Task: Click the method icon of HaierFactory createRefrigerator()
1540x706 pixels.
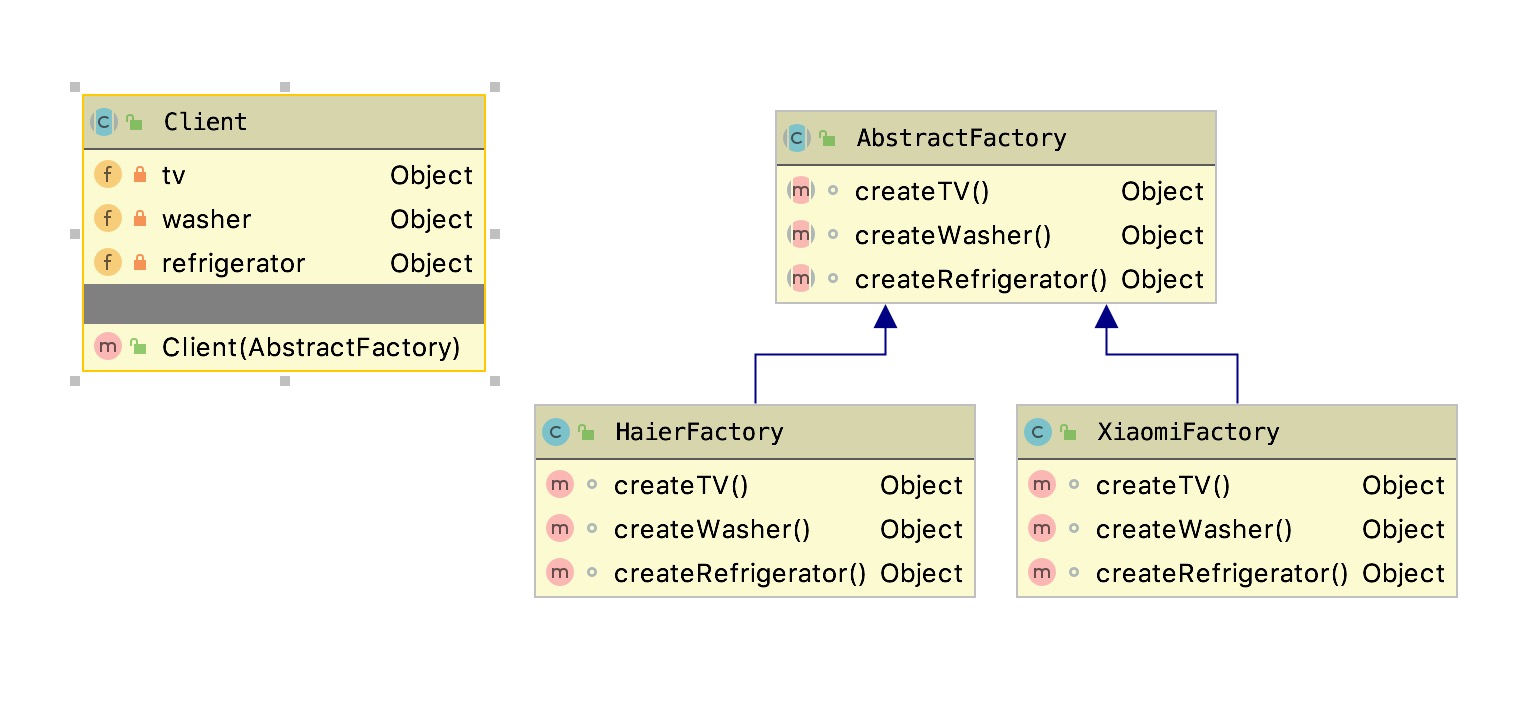Action: tap(560, 573)
